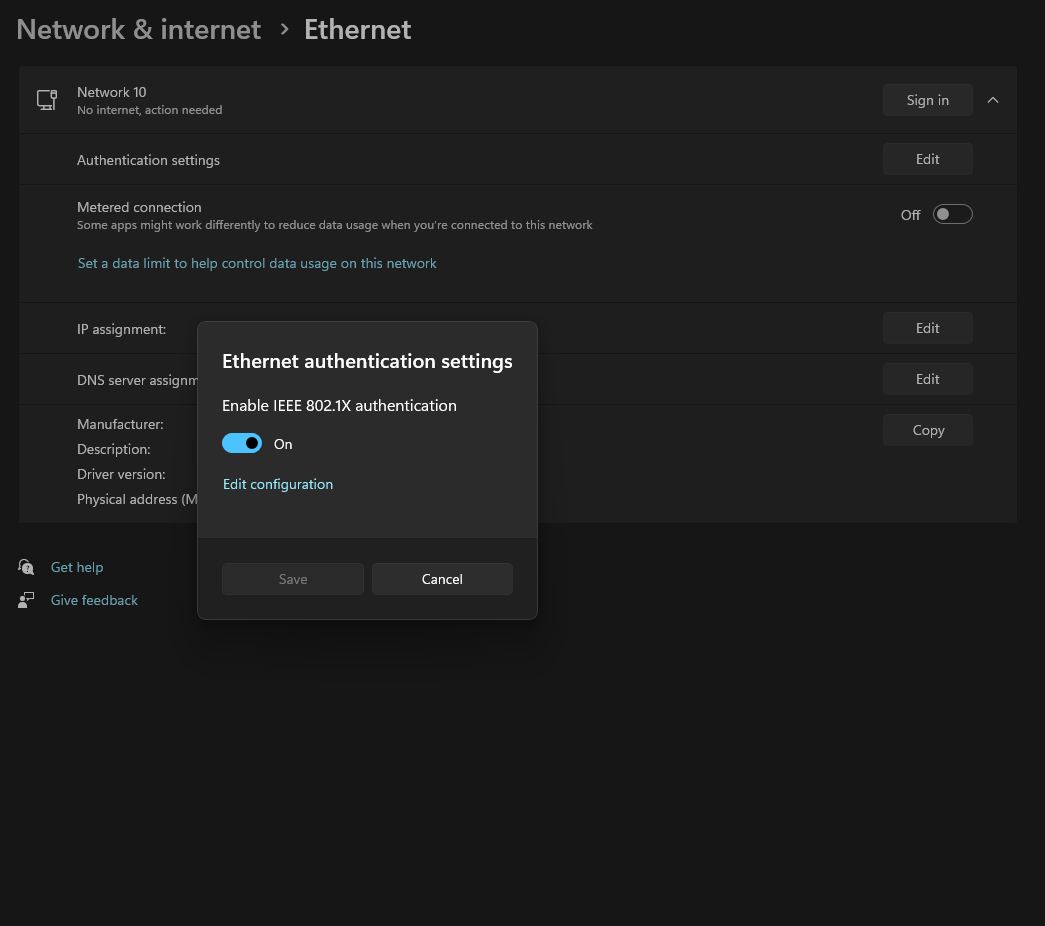
Task: Turn off IEEE 802.1X authentication toggle
Action: [x=242, y=444]
